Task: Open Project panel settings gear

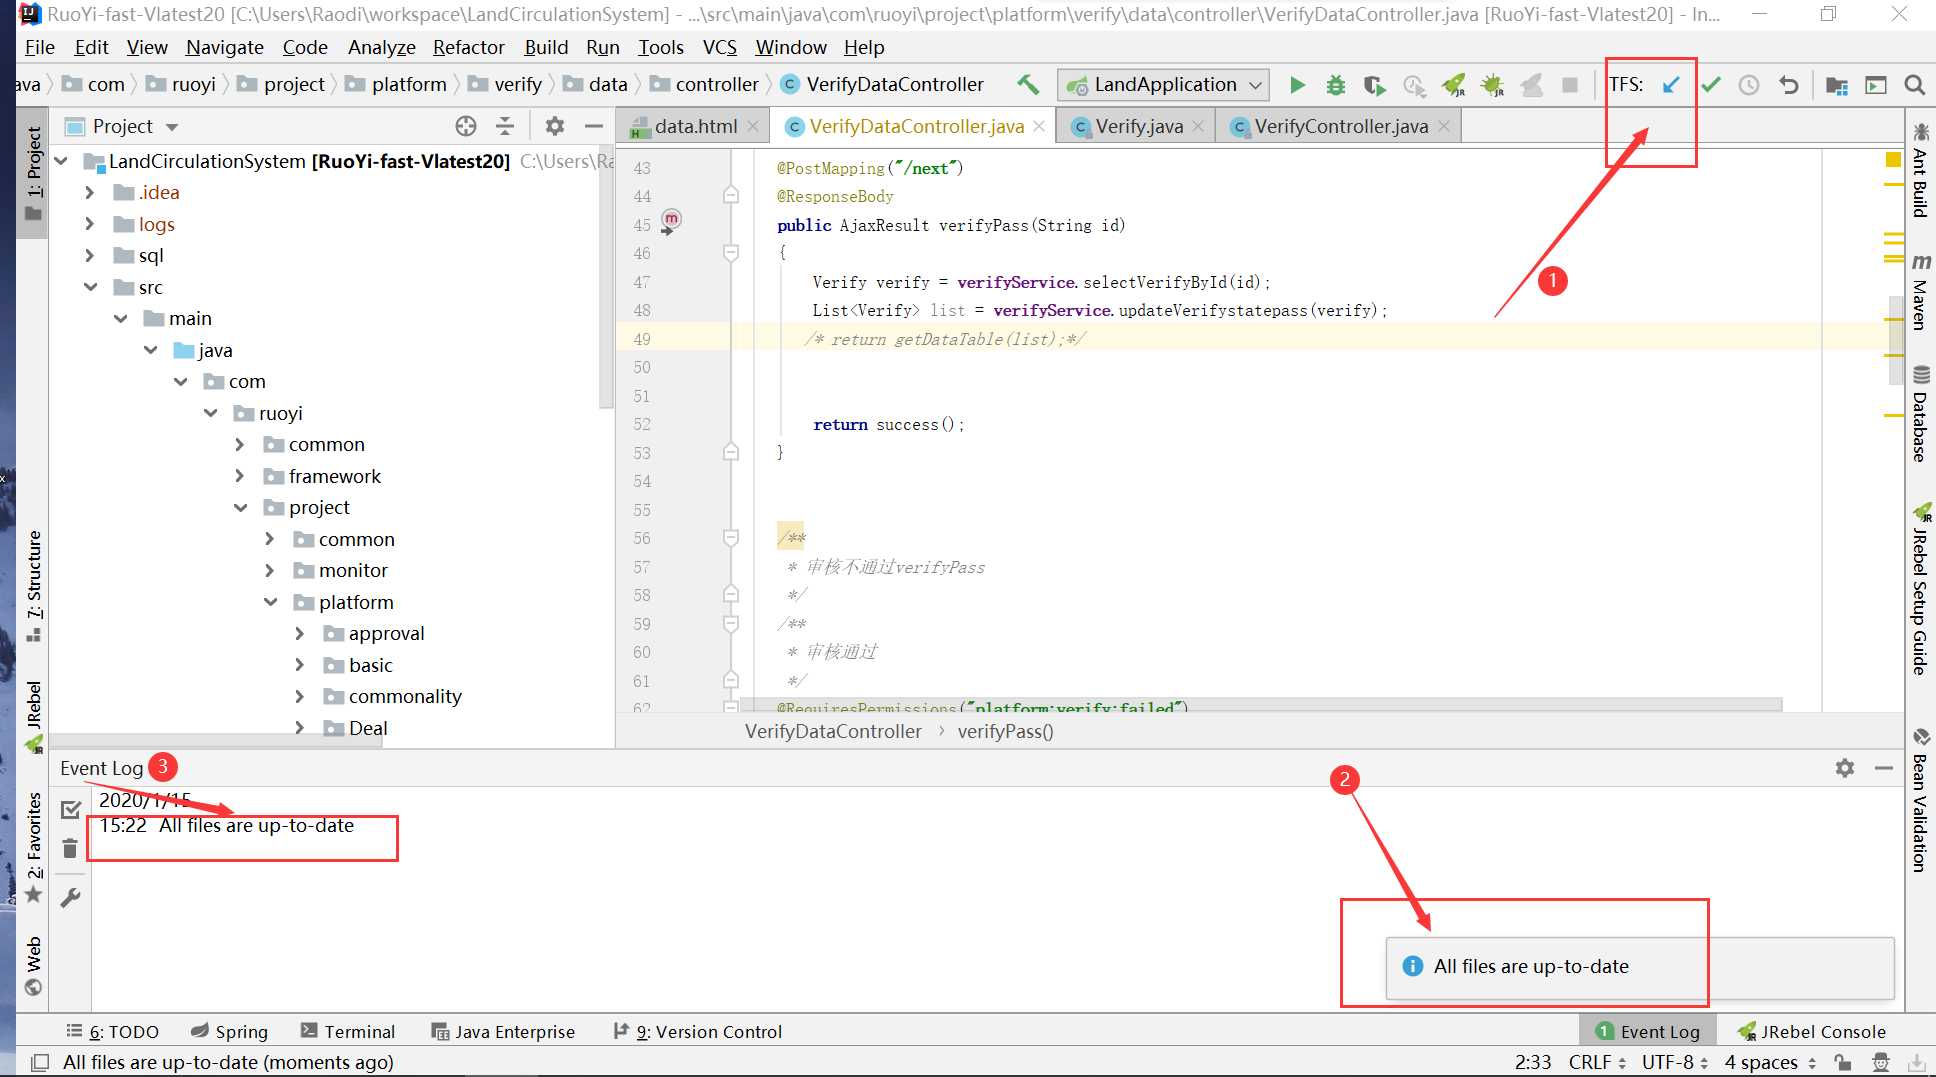Action: [555, 126]
